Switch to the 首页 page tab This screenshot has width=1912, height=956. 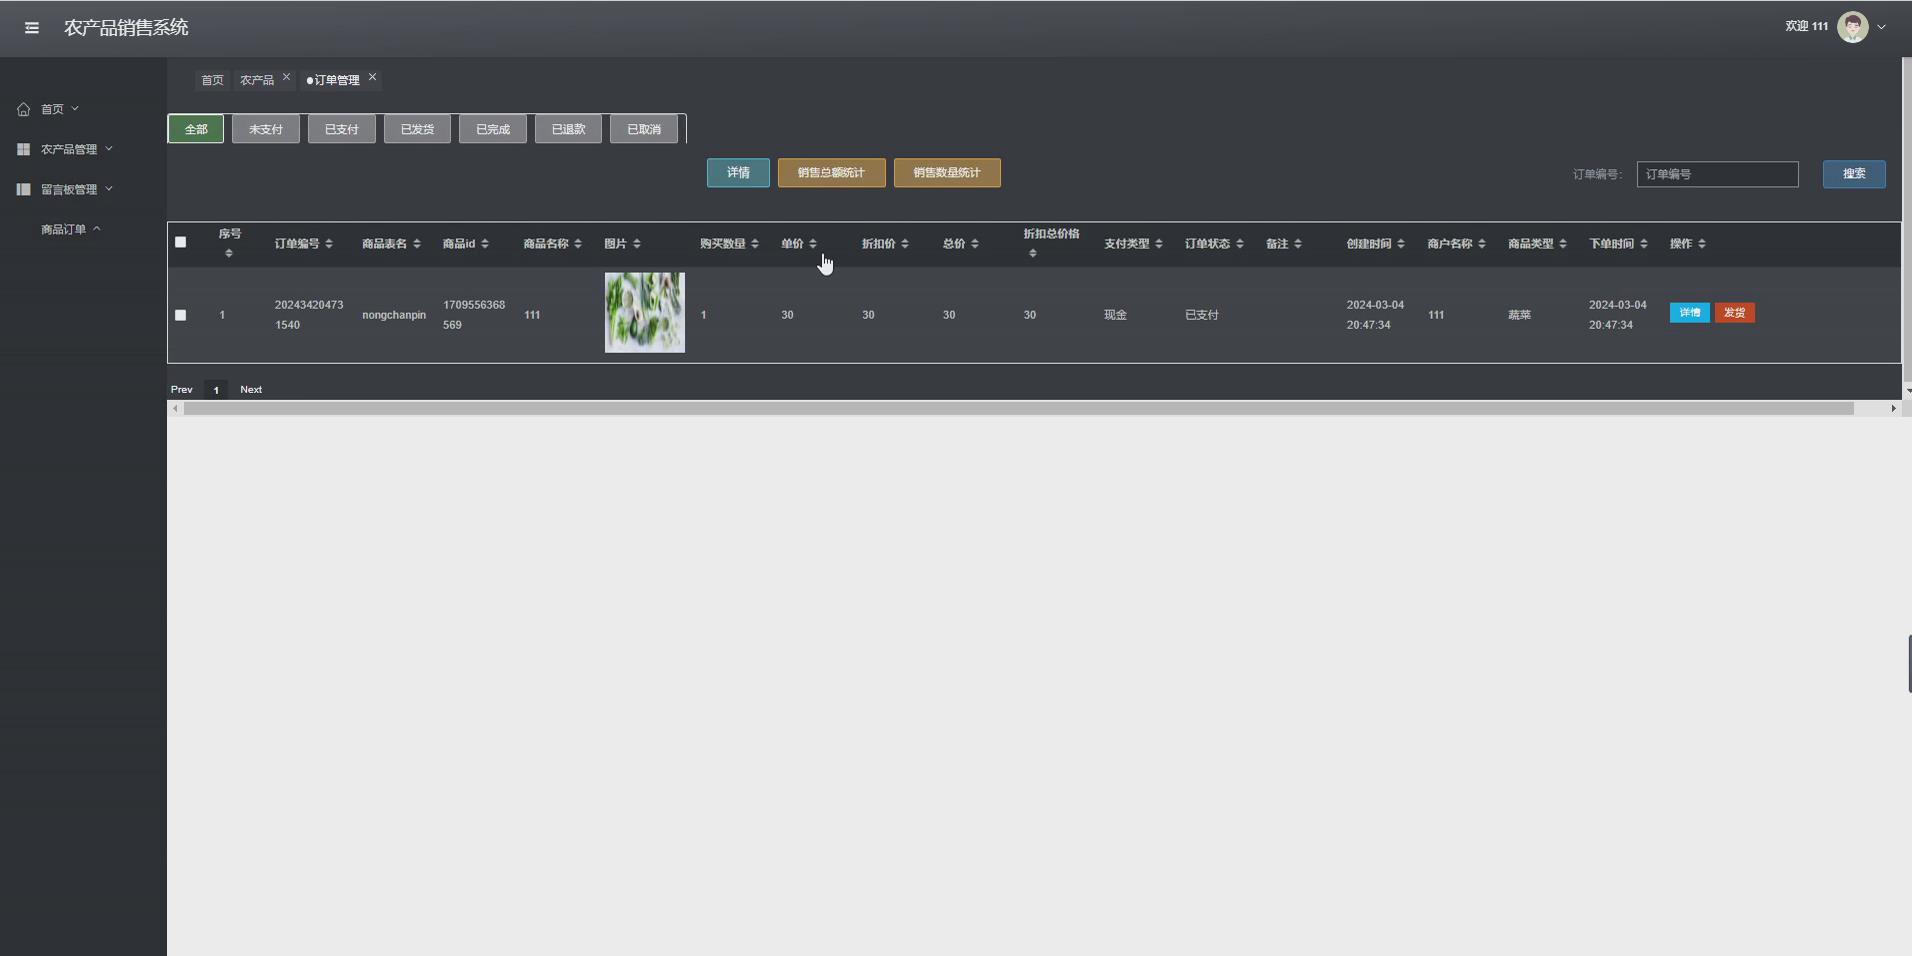coord(212,80)
